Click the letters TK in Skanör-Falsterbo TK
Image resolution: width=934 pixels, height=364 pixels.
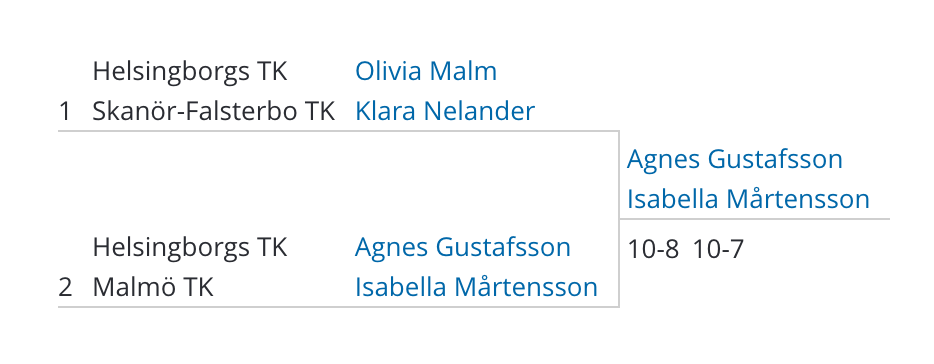pos(320,111)
